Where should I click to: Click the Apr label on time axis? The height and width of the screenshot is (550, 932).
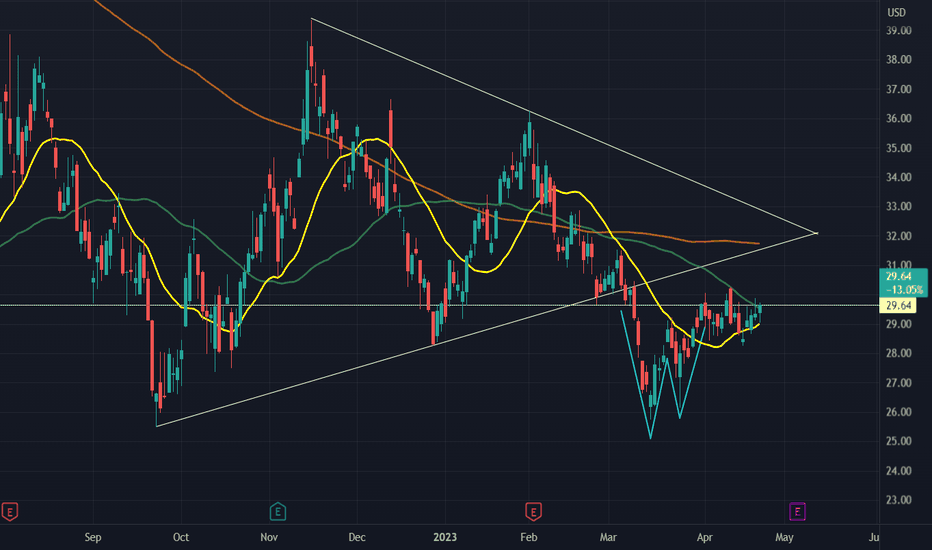click(x=704, y=538)
